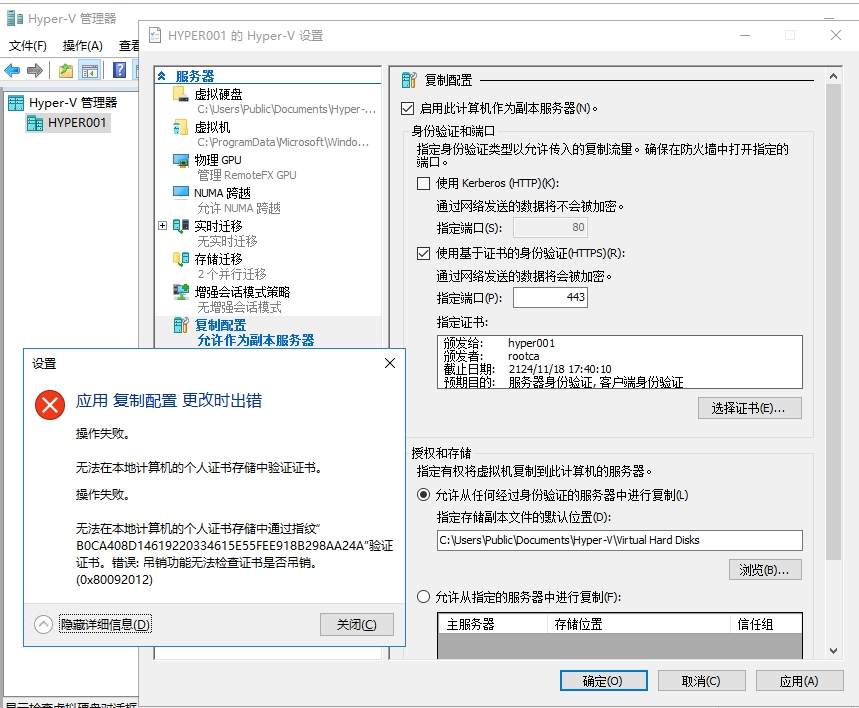Click the 取消(C) button

[701, 681]
